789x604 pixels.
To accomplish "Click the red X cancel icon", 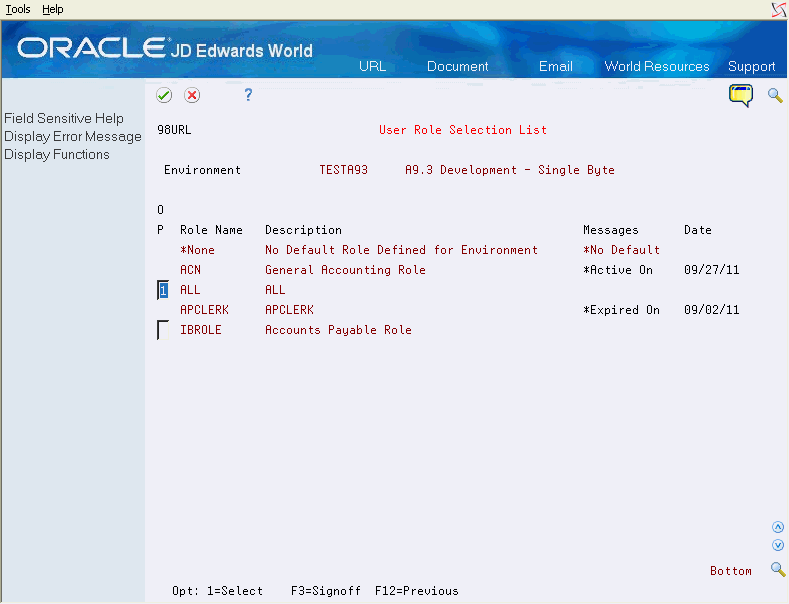I will tap(192, 95).
